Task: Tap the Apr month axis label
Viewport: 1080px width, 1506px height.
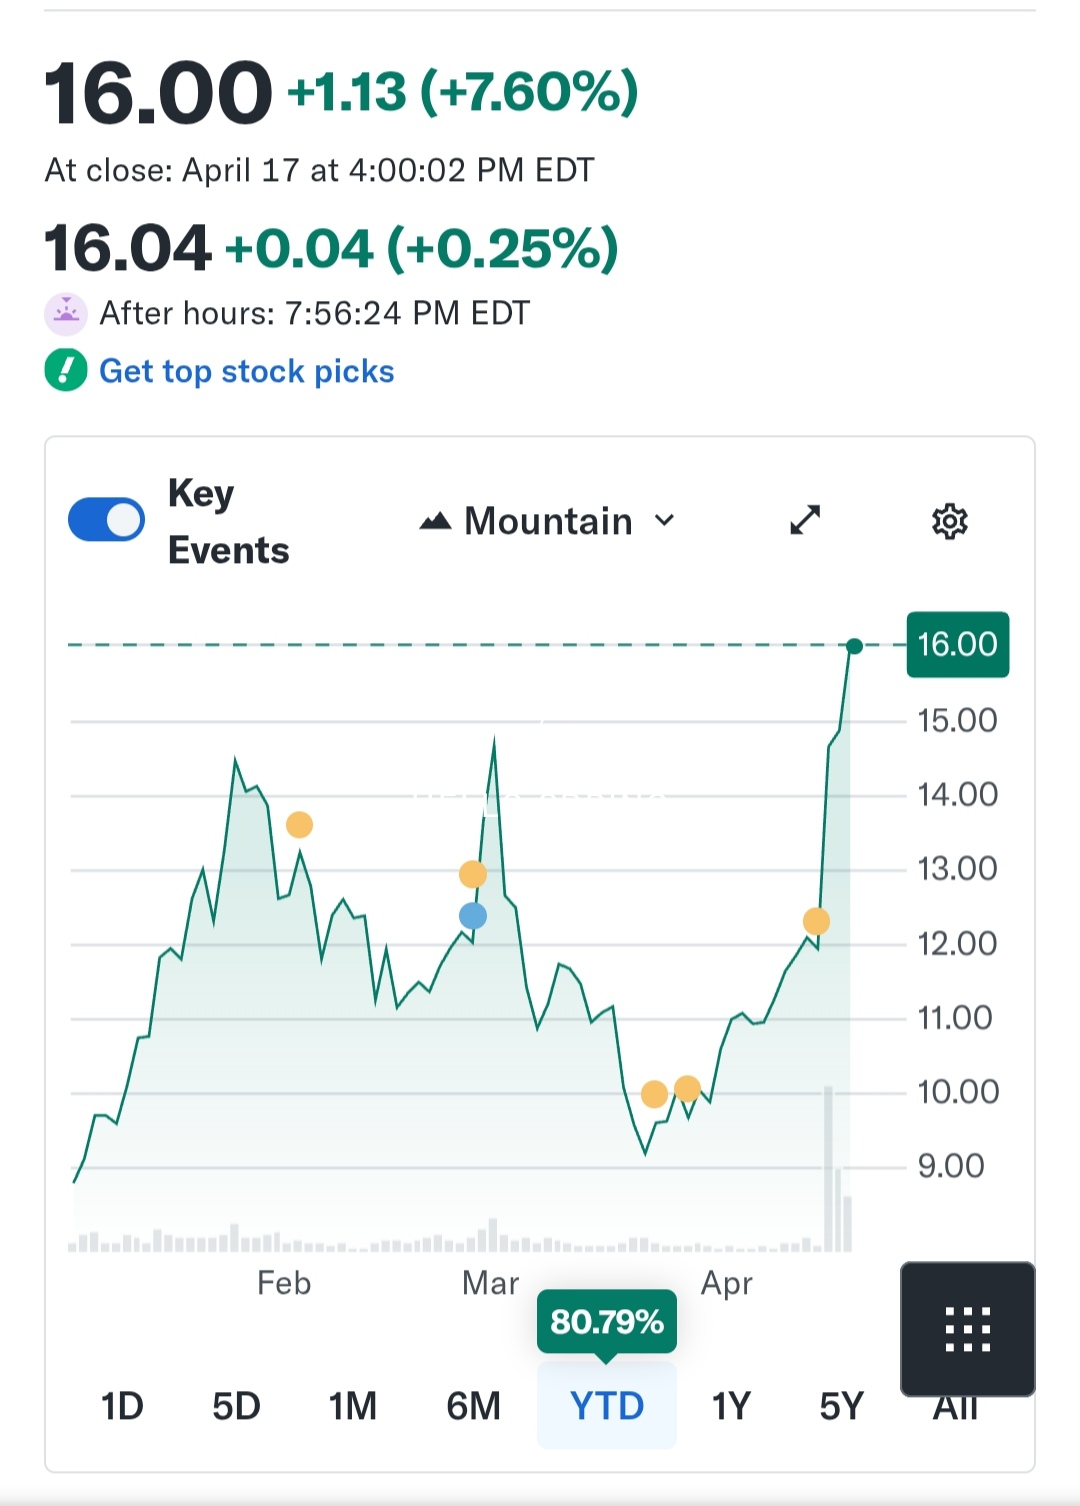Action: (x=726, y=1284)
